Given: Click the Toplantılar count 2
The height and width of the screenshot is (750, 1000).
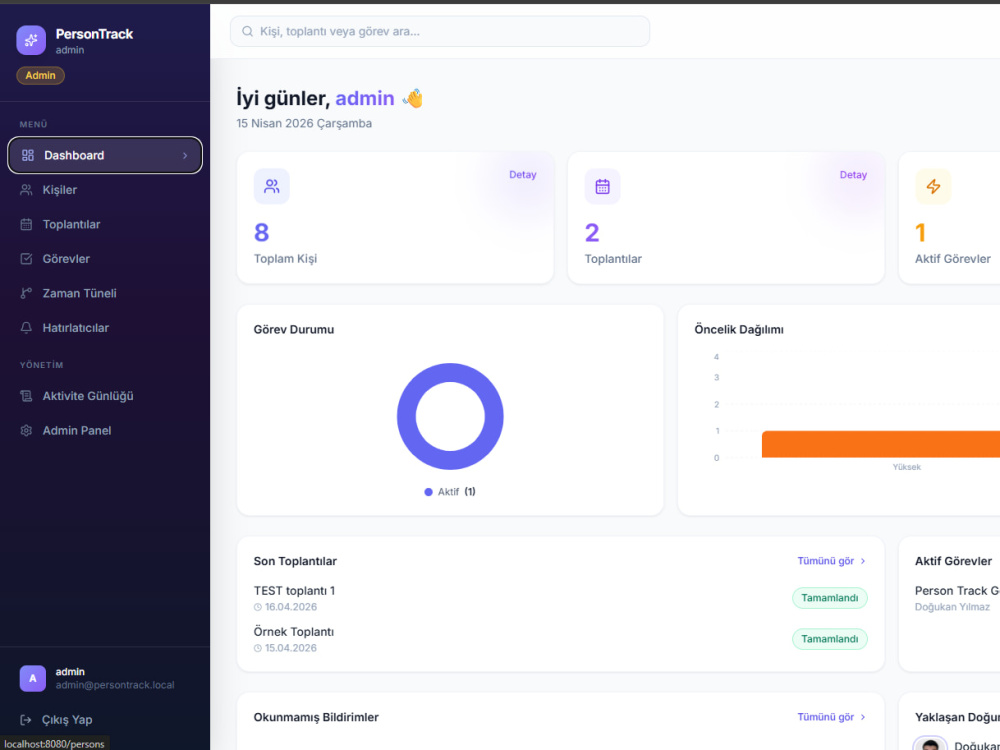Looking at the screenshot, I should point(592,233).
